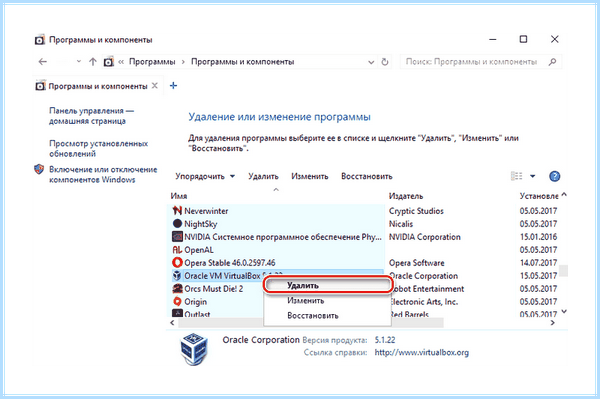Close the Программы и компоненты window
This screenshot has width=600, height=399.
pyautogui.click(x=554, y=39)
